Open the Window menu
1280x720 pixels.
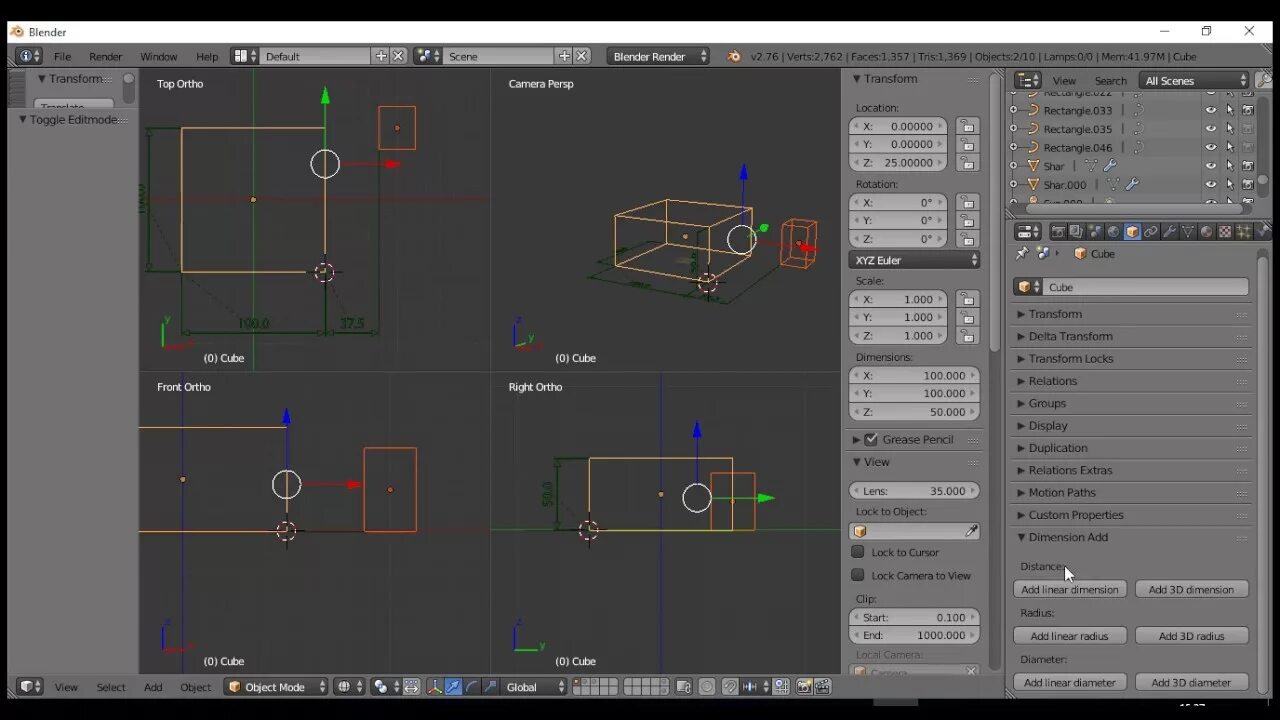[x=158, y=57]
